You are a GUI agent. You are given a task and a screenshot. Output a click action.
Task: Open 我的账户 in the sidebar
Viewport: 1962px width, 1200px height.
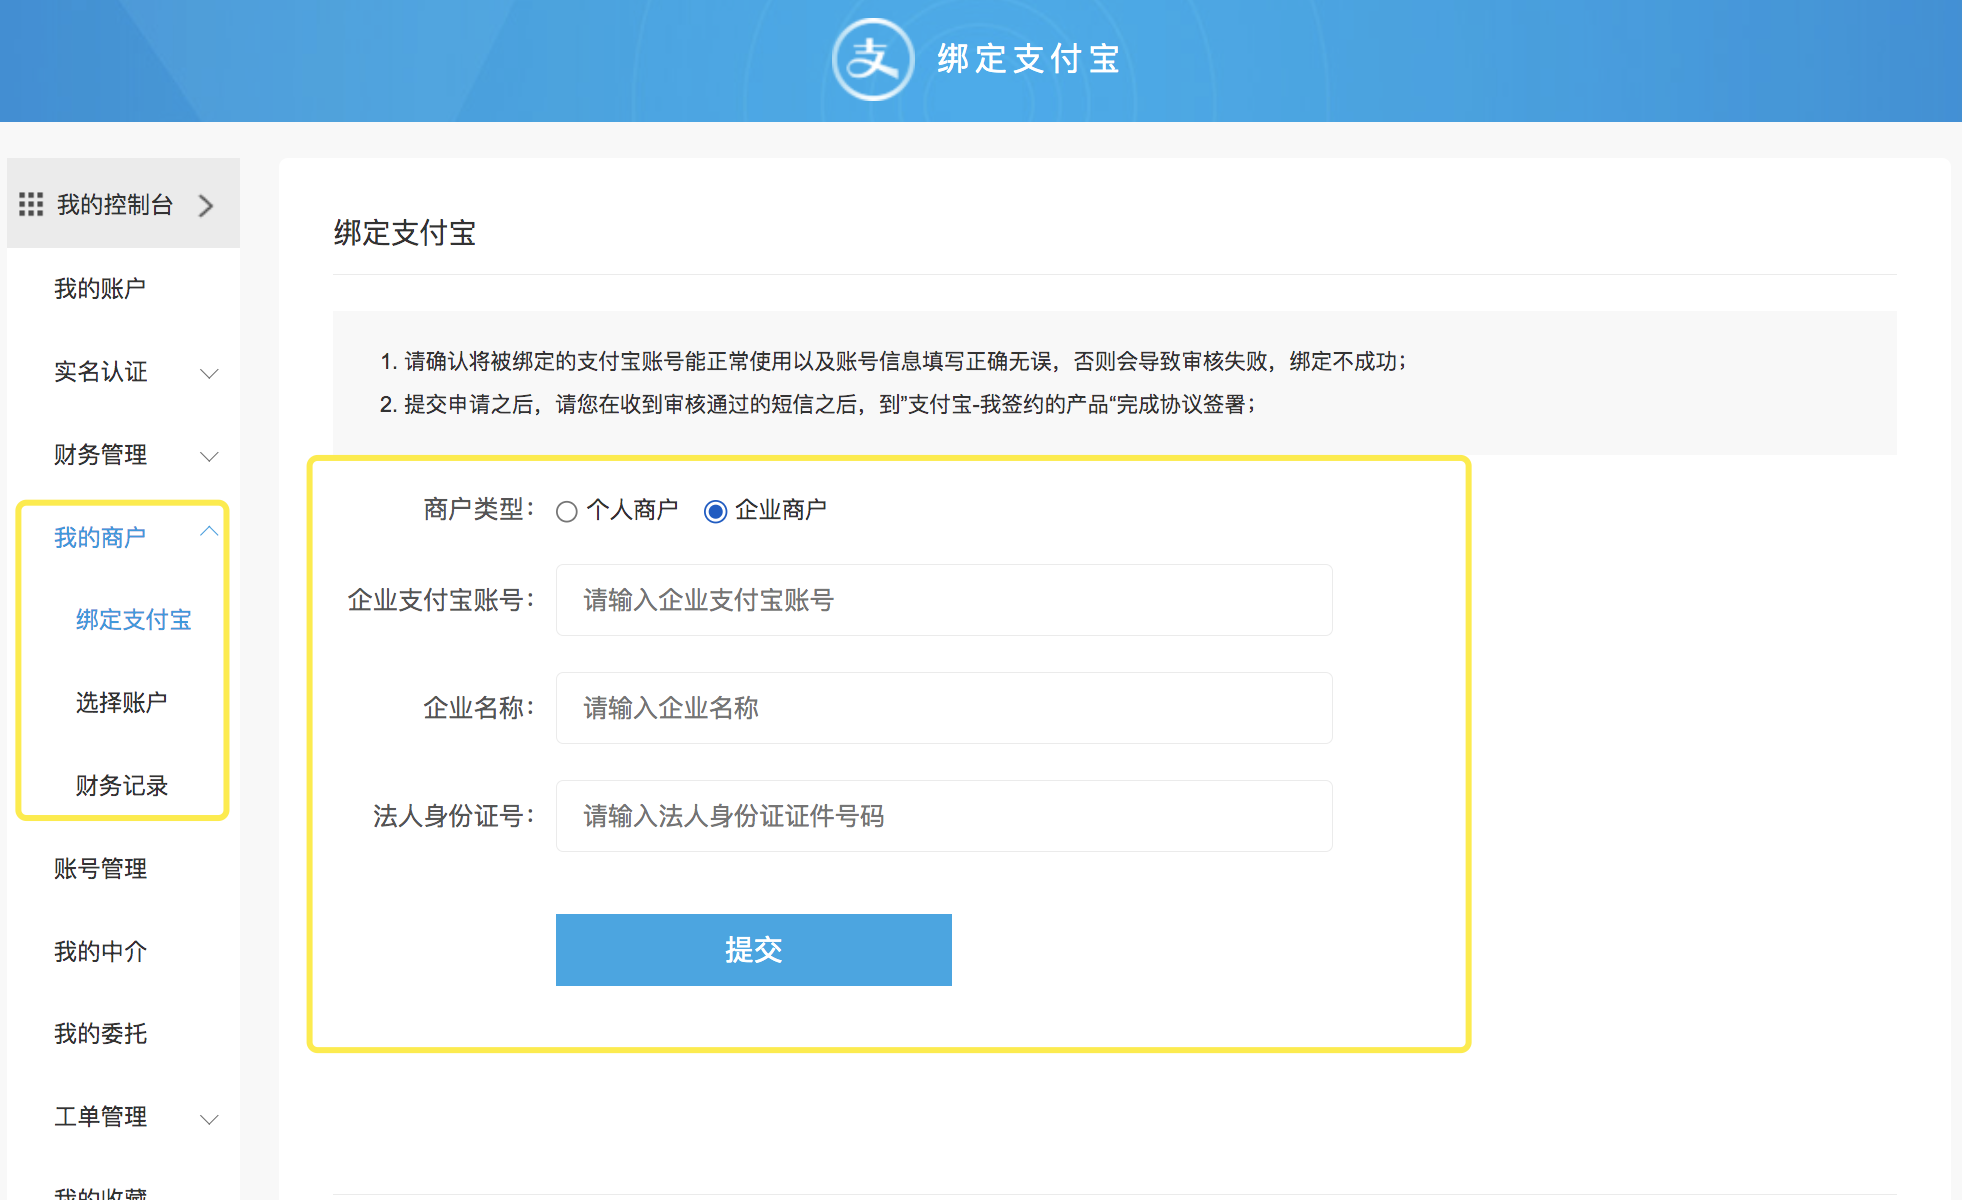coord(100,289)
